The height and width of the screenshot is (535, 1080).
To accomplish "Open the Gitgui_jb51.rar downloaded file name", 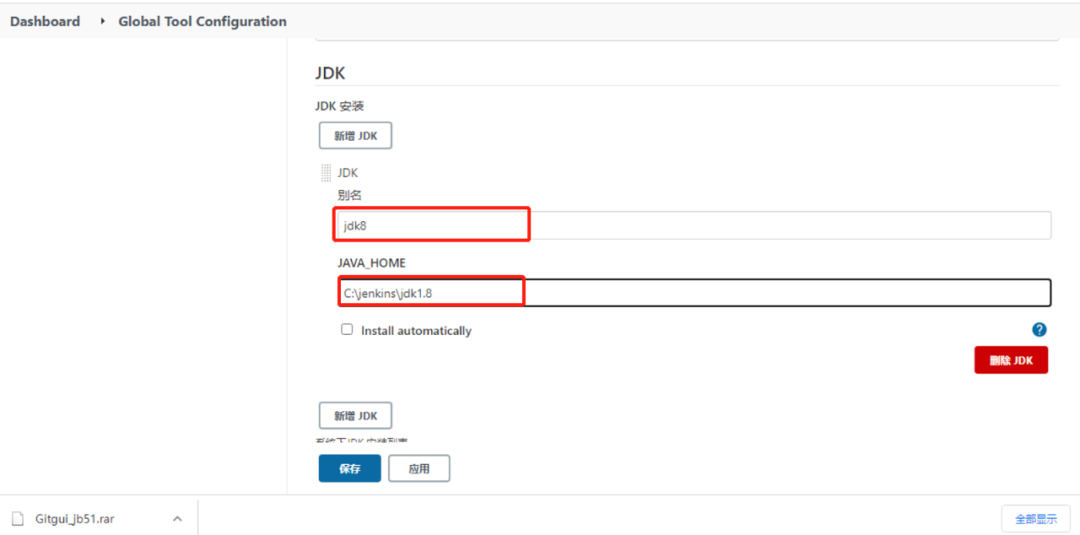I will (x=74, y=519).
